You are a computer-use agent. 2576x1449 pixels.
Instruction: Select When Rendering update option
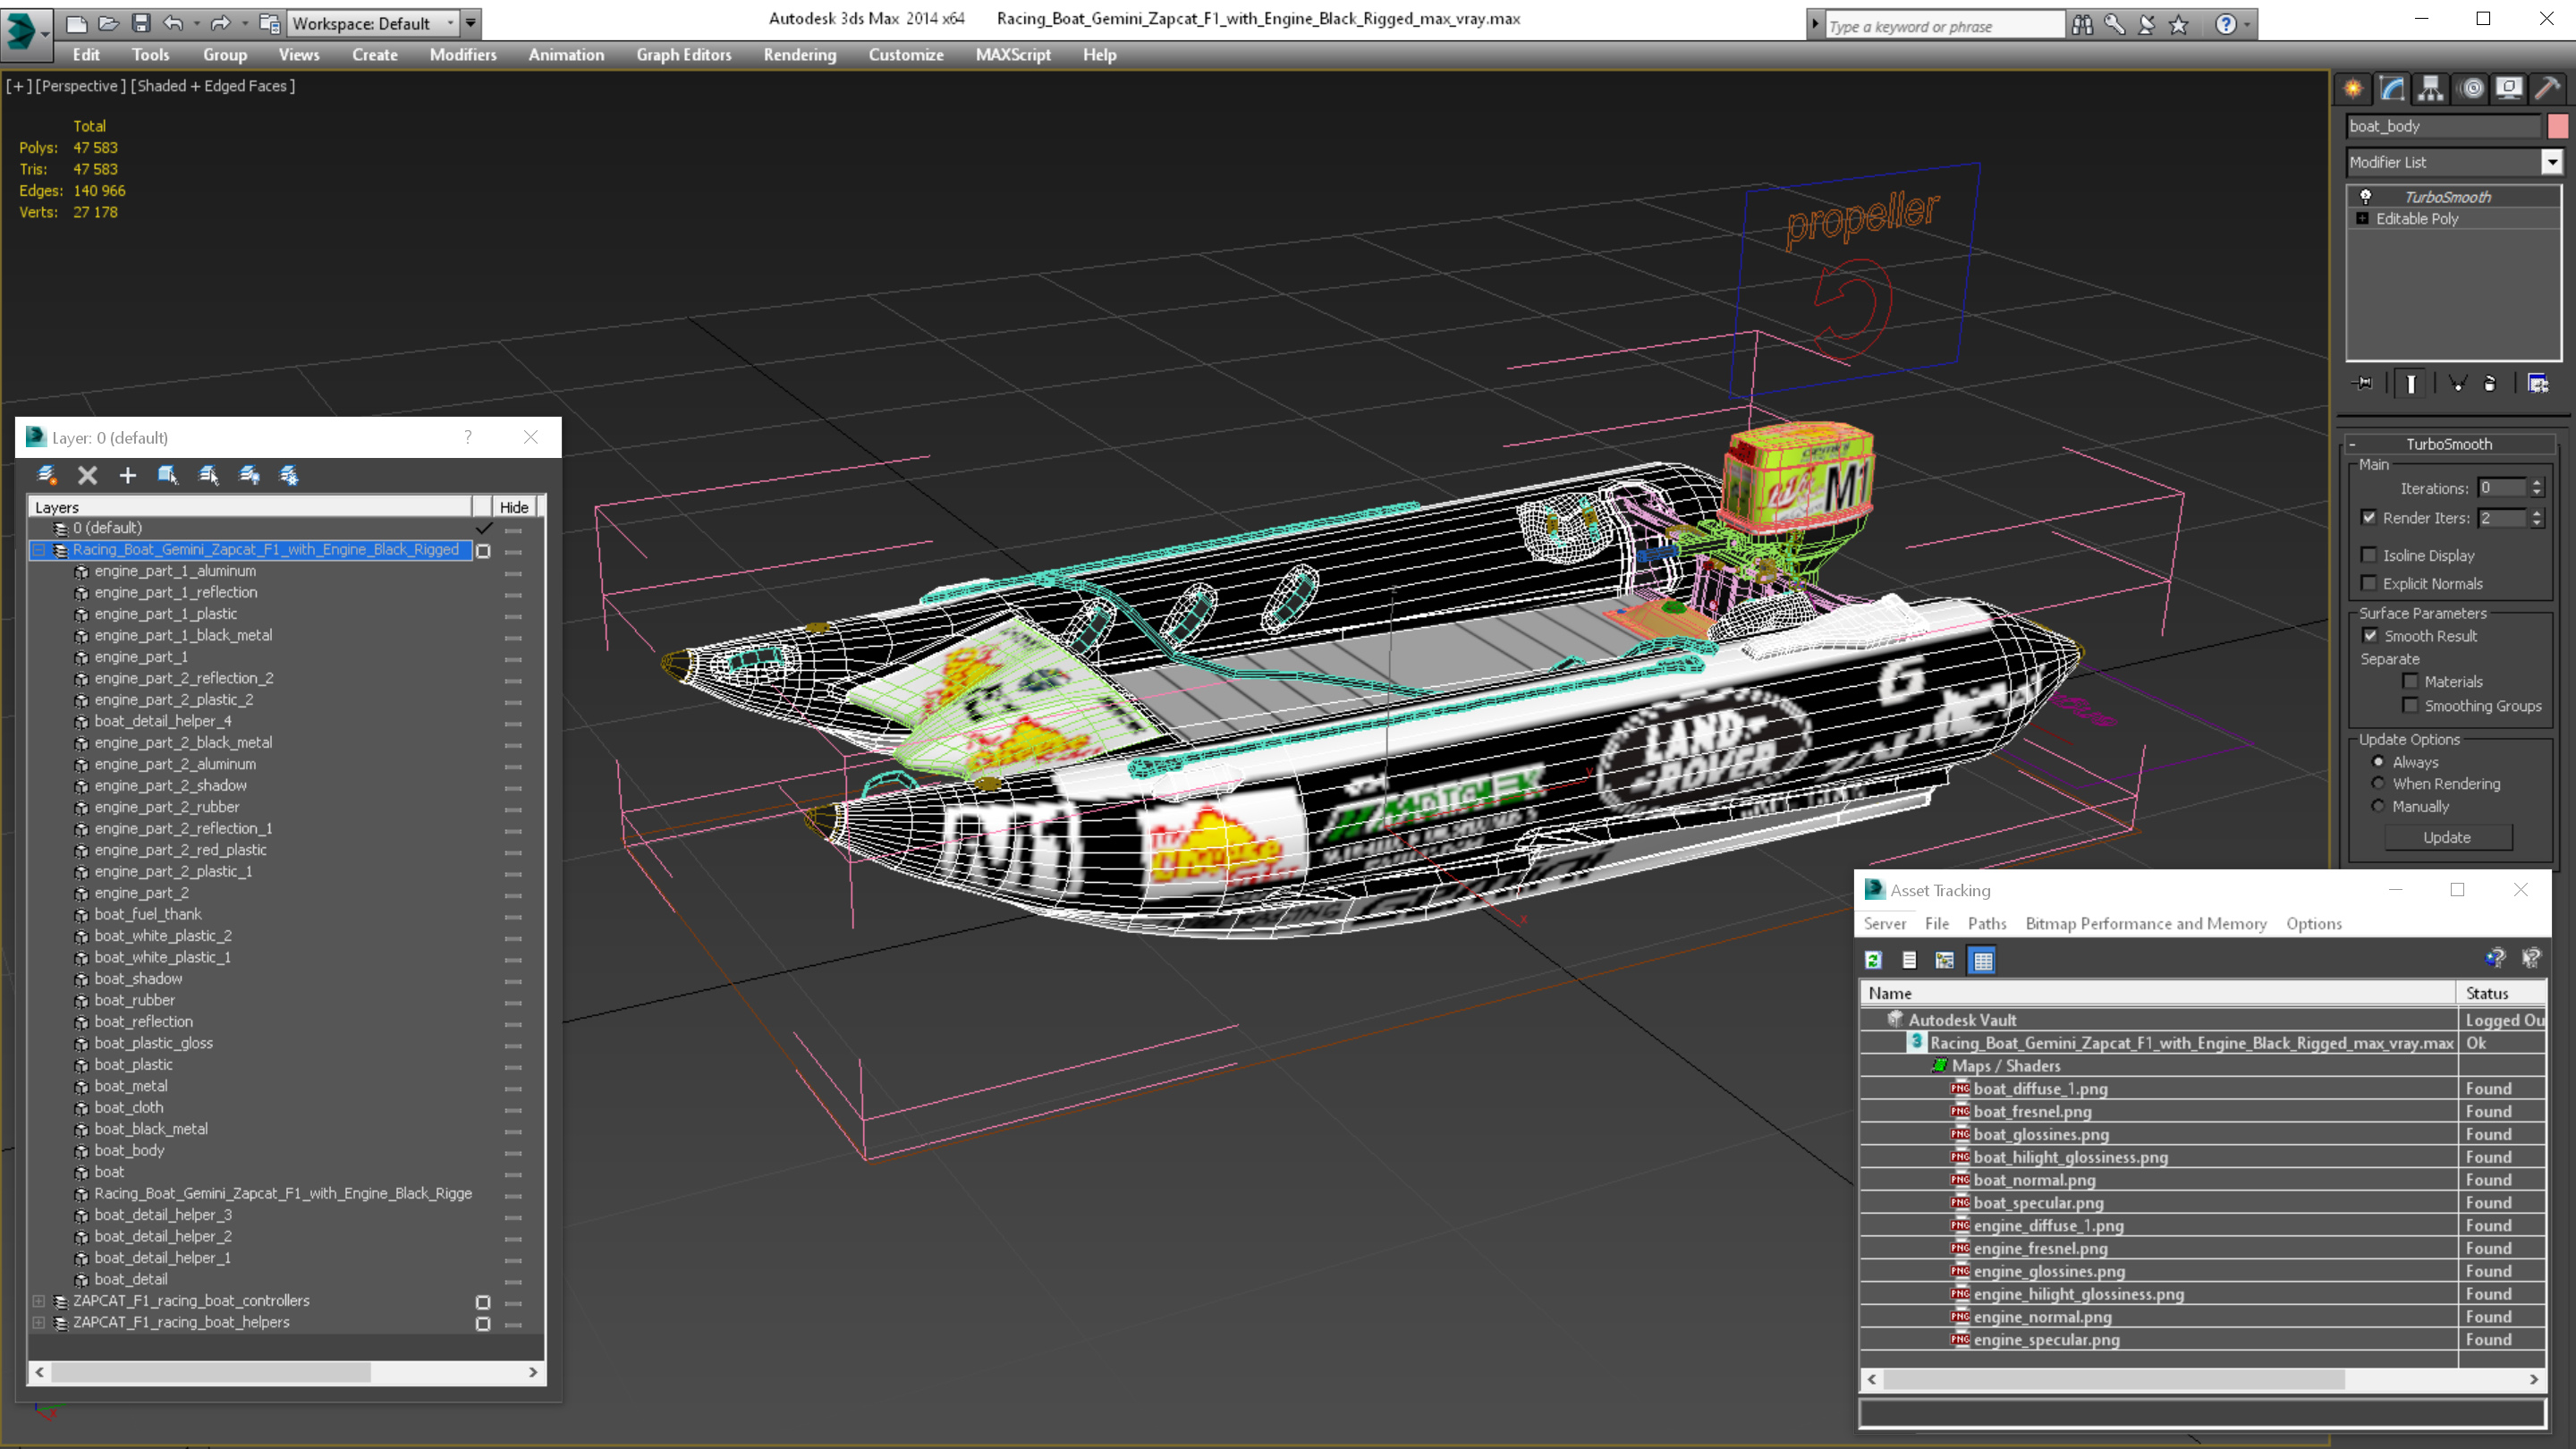click(x=2379, y=783)
